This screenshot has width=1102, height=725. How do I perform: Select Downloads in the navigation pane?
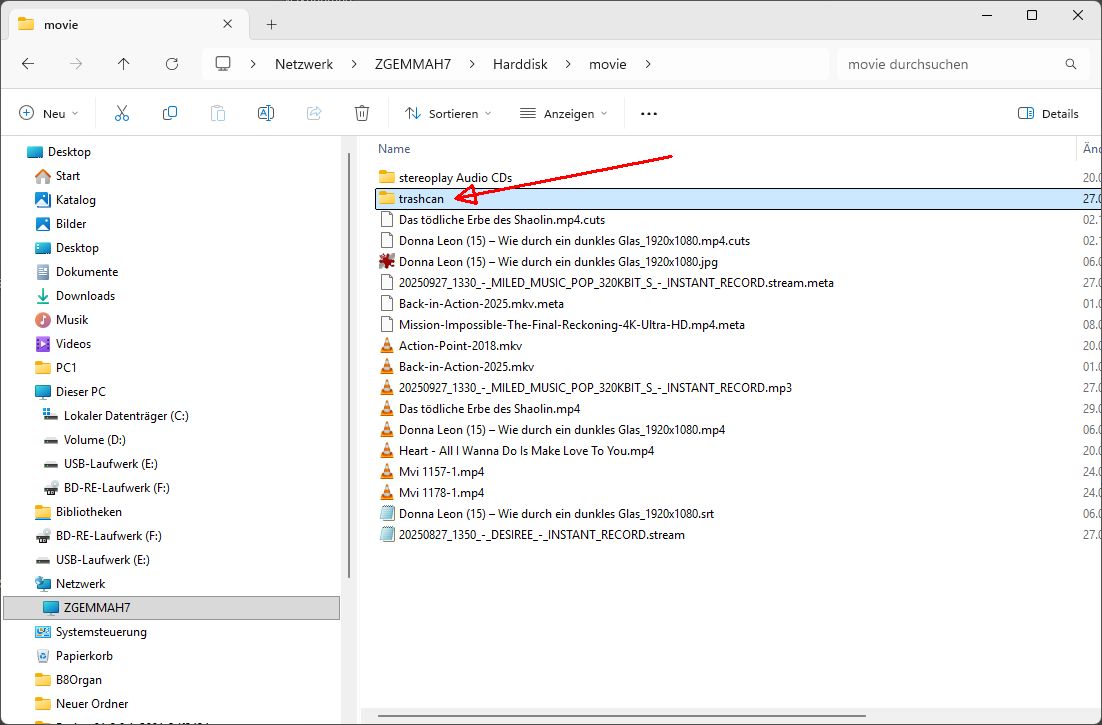(x=85, y=296)
